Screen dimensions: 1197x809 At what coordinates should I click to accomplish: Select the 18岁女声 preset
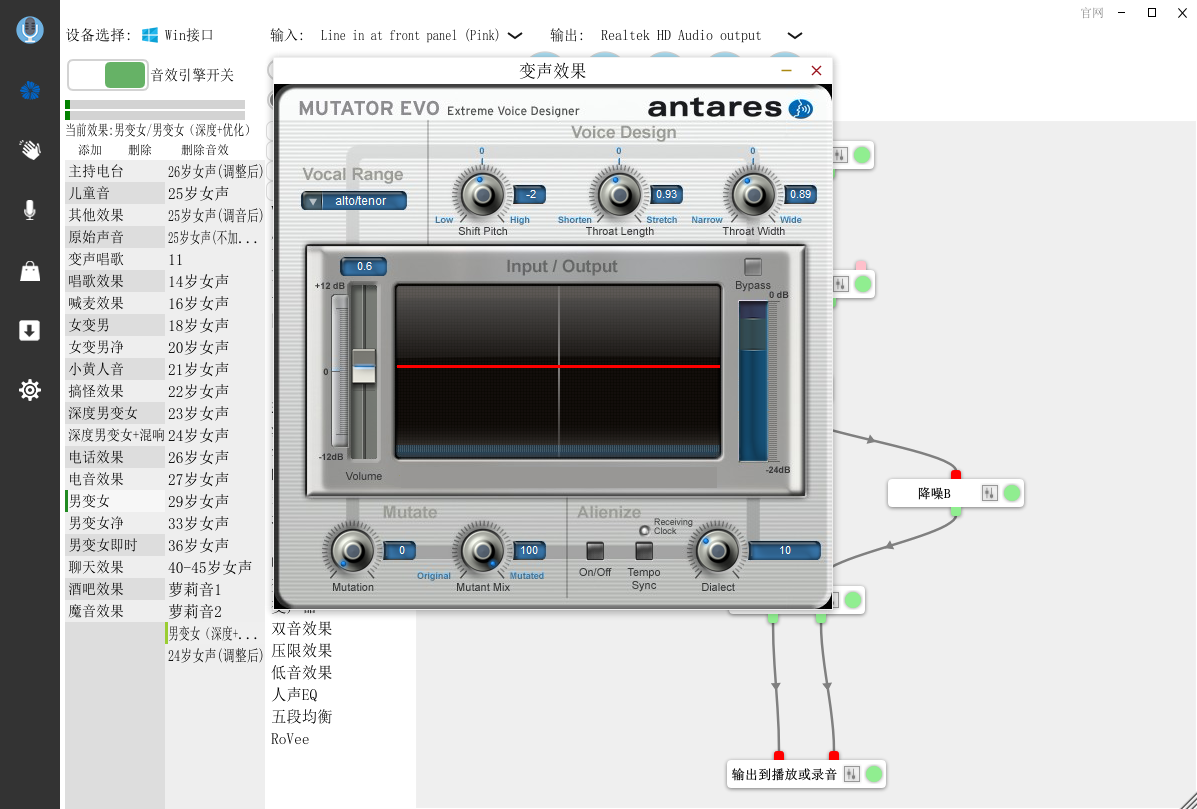215,325
